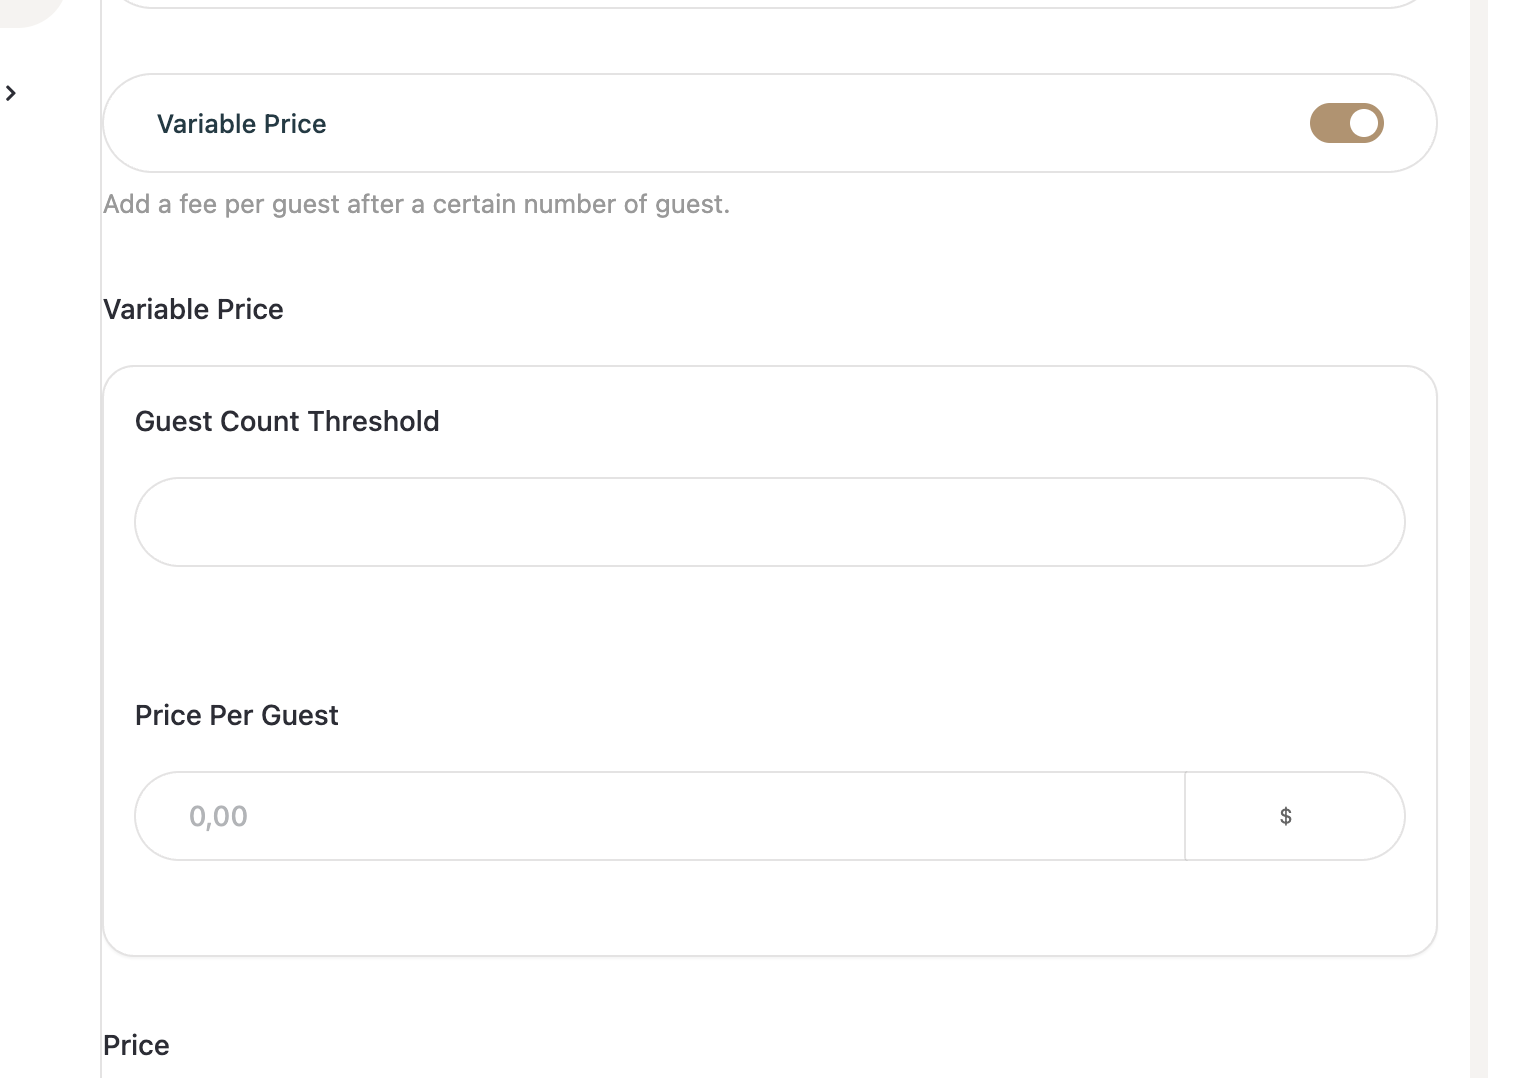Click the gray rounded shape in the top-left corner
1516x1078 pixels.
coord(30,10)
